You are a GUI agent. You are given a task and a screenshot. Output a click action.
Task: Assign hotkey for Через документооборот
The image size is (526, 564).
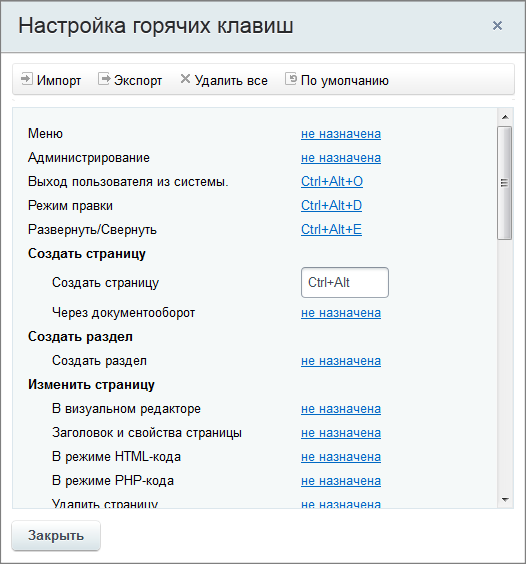341,313
